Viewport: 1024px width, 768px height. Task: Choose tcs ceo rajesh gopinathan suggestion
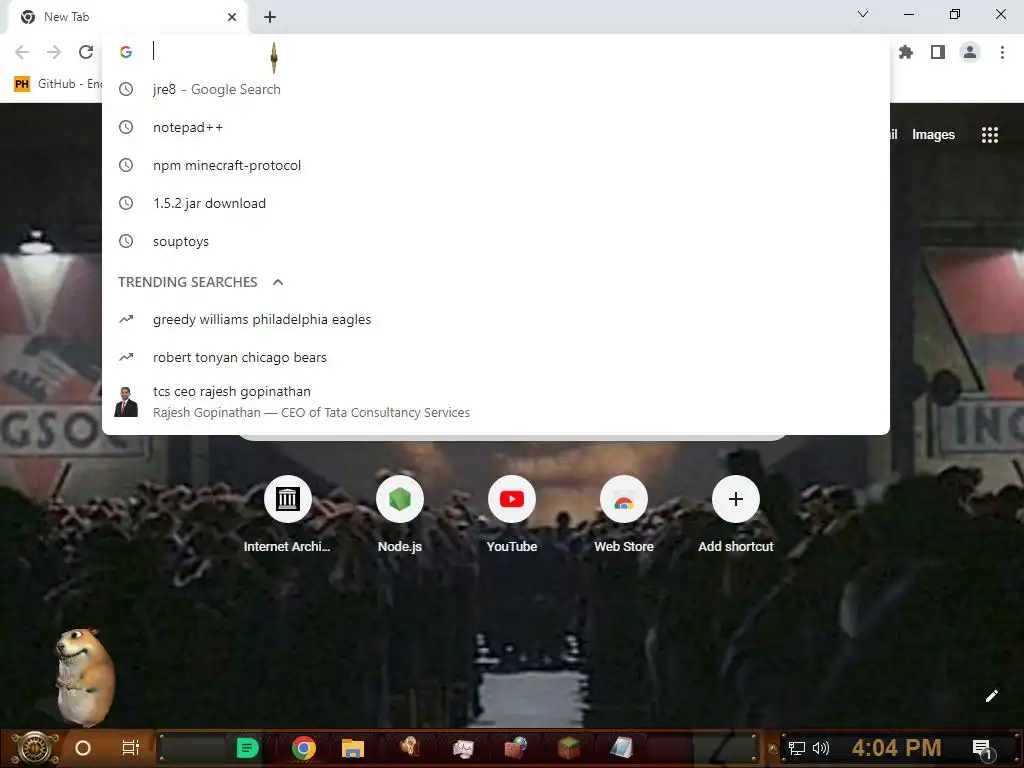coord(496,402)
